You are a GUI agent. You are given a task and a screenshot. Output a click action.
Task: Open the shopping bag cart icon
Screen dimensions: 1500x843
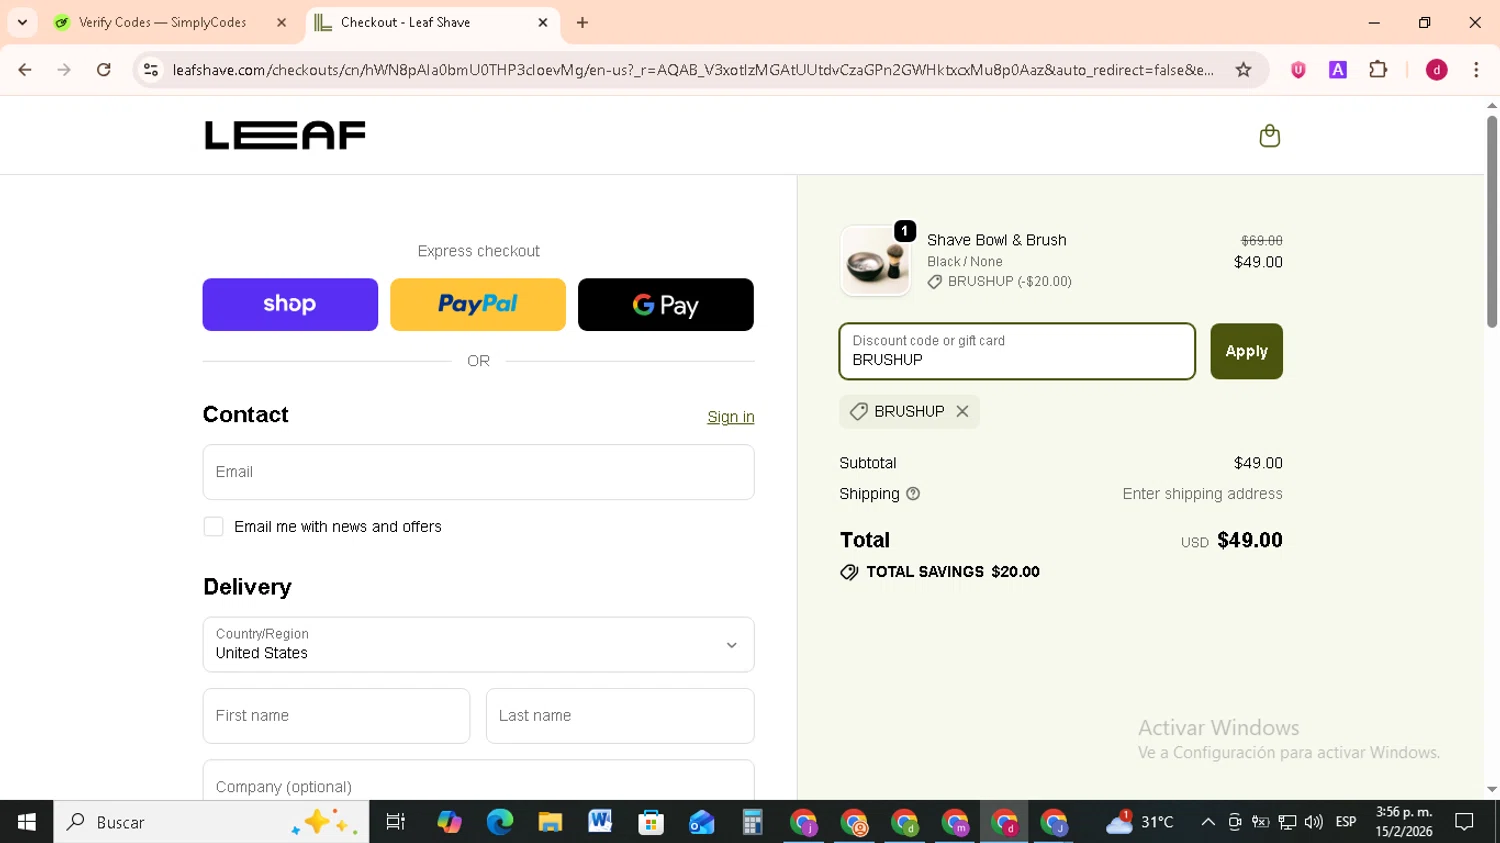pyautogui.click(x=1269, y=136)
